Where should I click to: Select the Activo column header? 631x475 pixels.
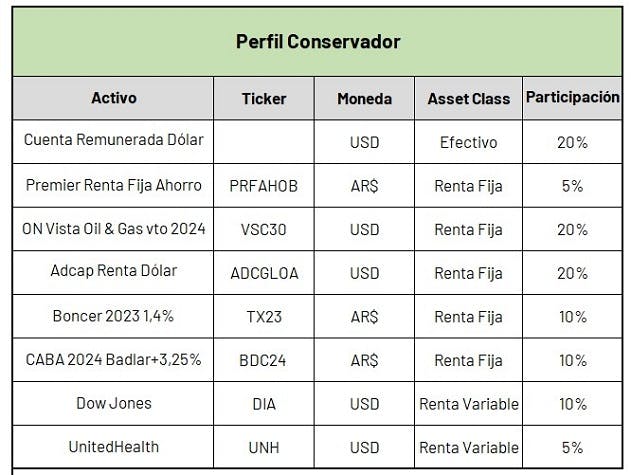tap(113, 98)
